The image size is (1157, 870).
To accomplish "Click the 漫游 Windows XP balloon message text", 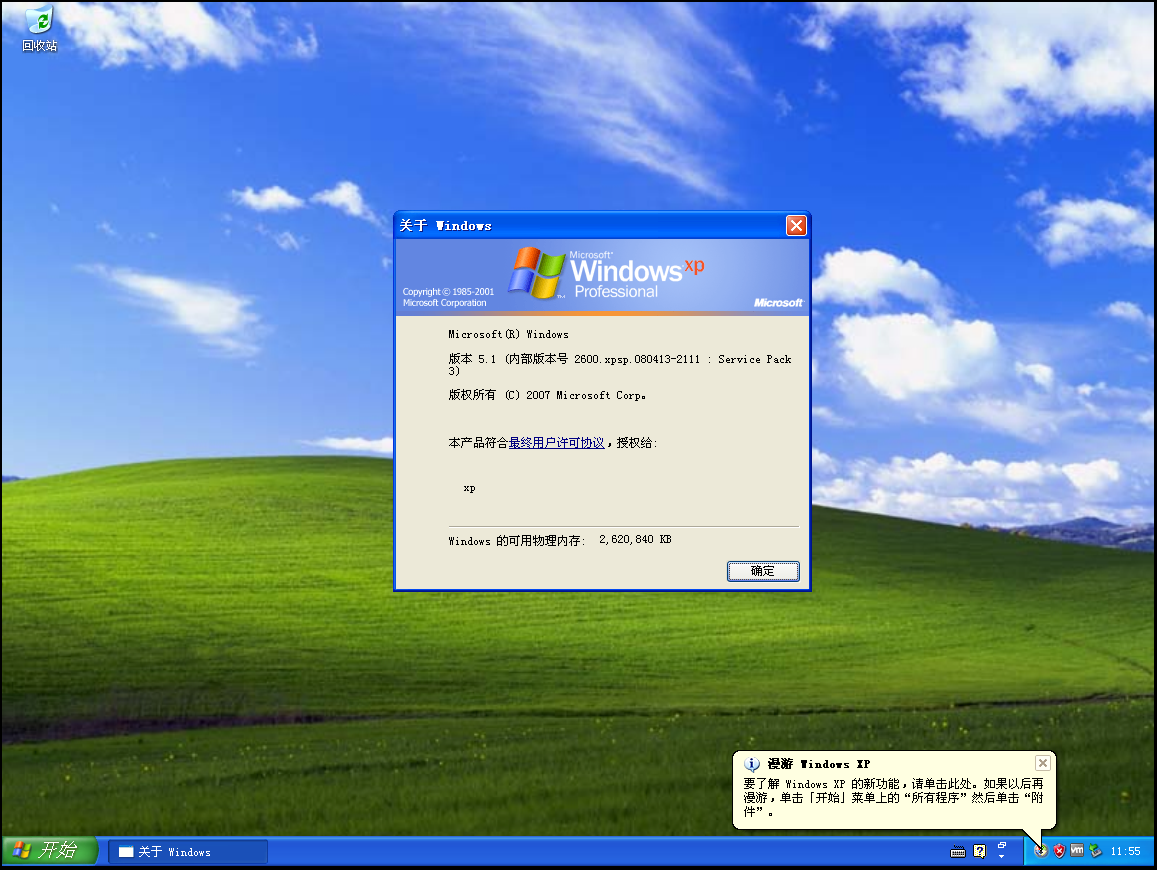I will tap(893, 798).
